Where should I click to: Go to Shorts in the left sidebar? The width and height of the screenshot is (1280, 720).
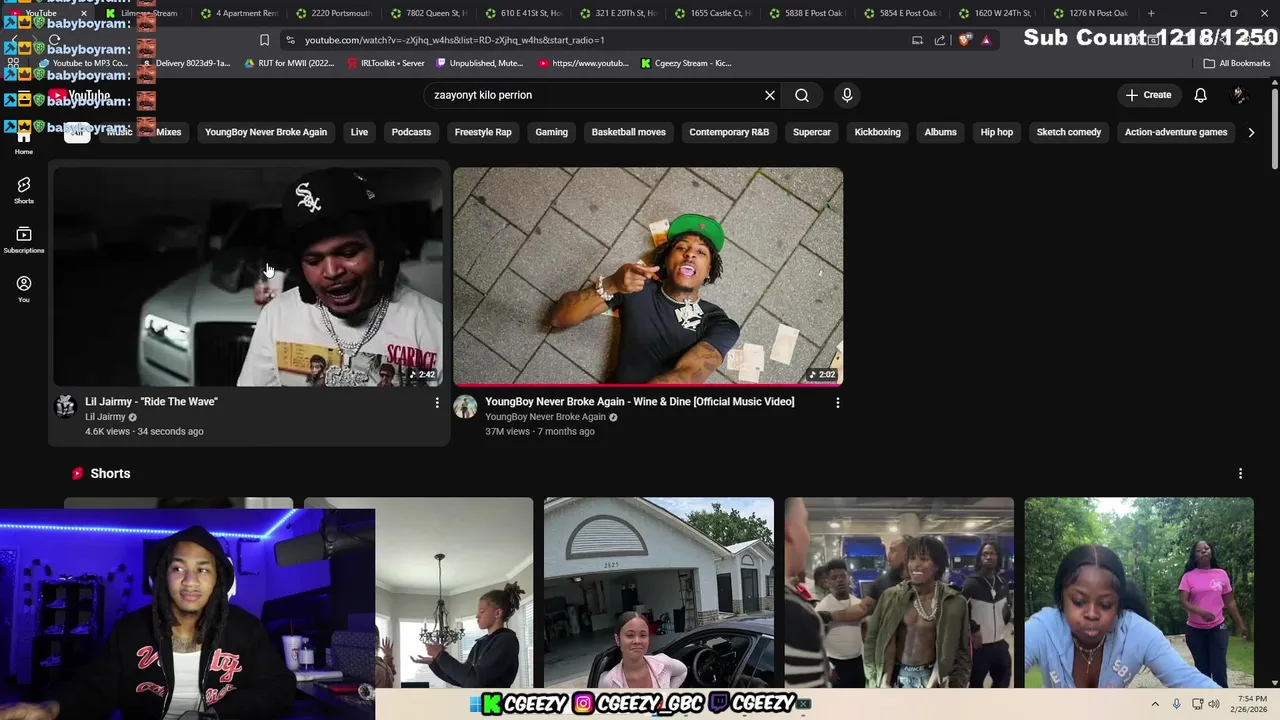coord(24,190)
